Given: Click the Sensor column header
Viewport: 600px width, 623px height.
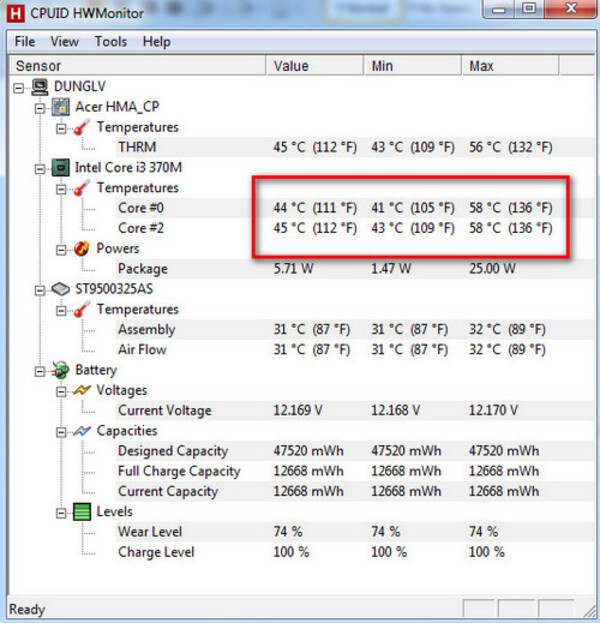Looking at the screenshot, I should pos(137,66).
